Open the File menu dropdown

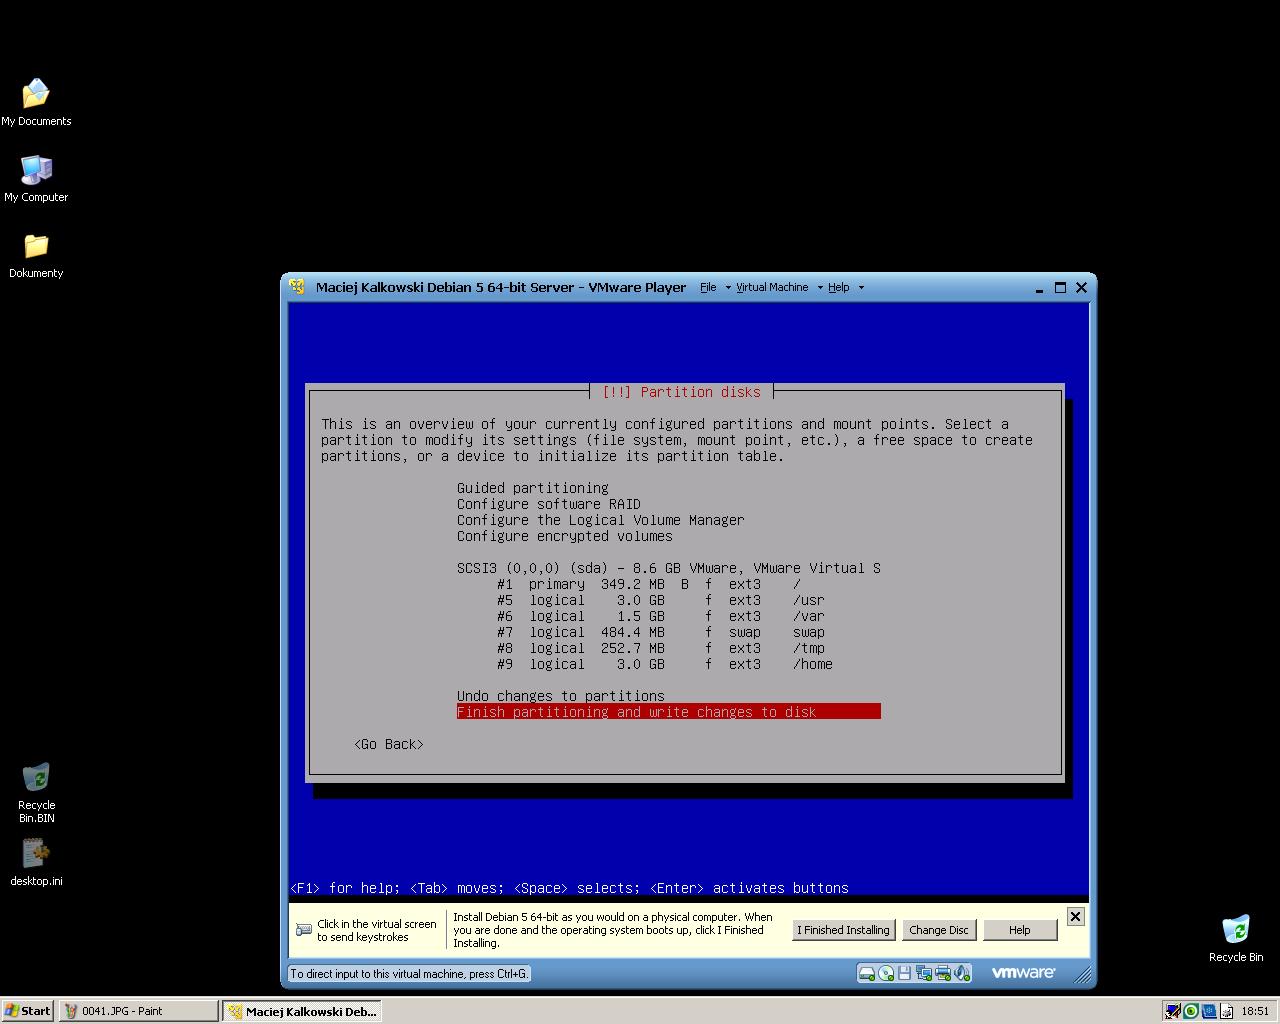tap(714, 287)
